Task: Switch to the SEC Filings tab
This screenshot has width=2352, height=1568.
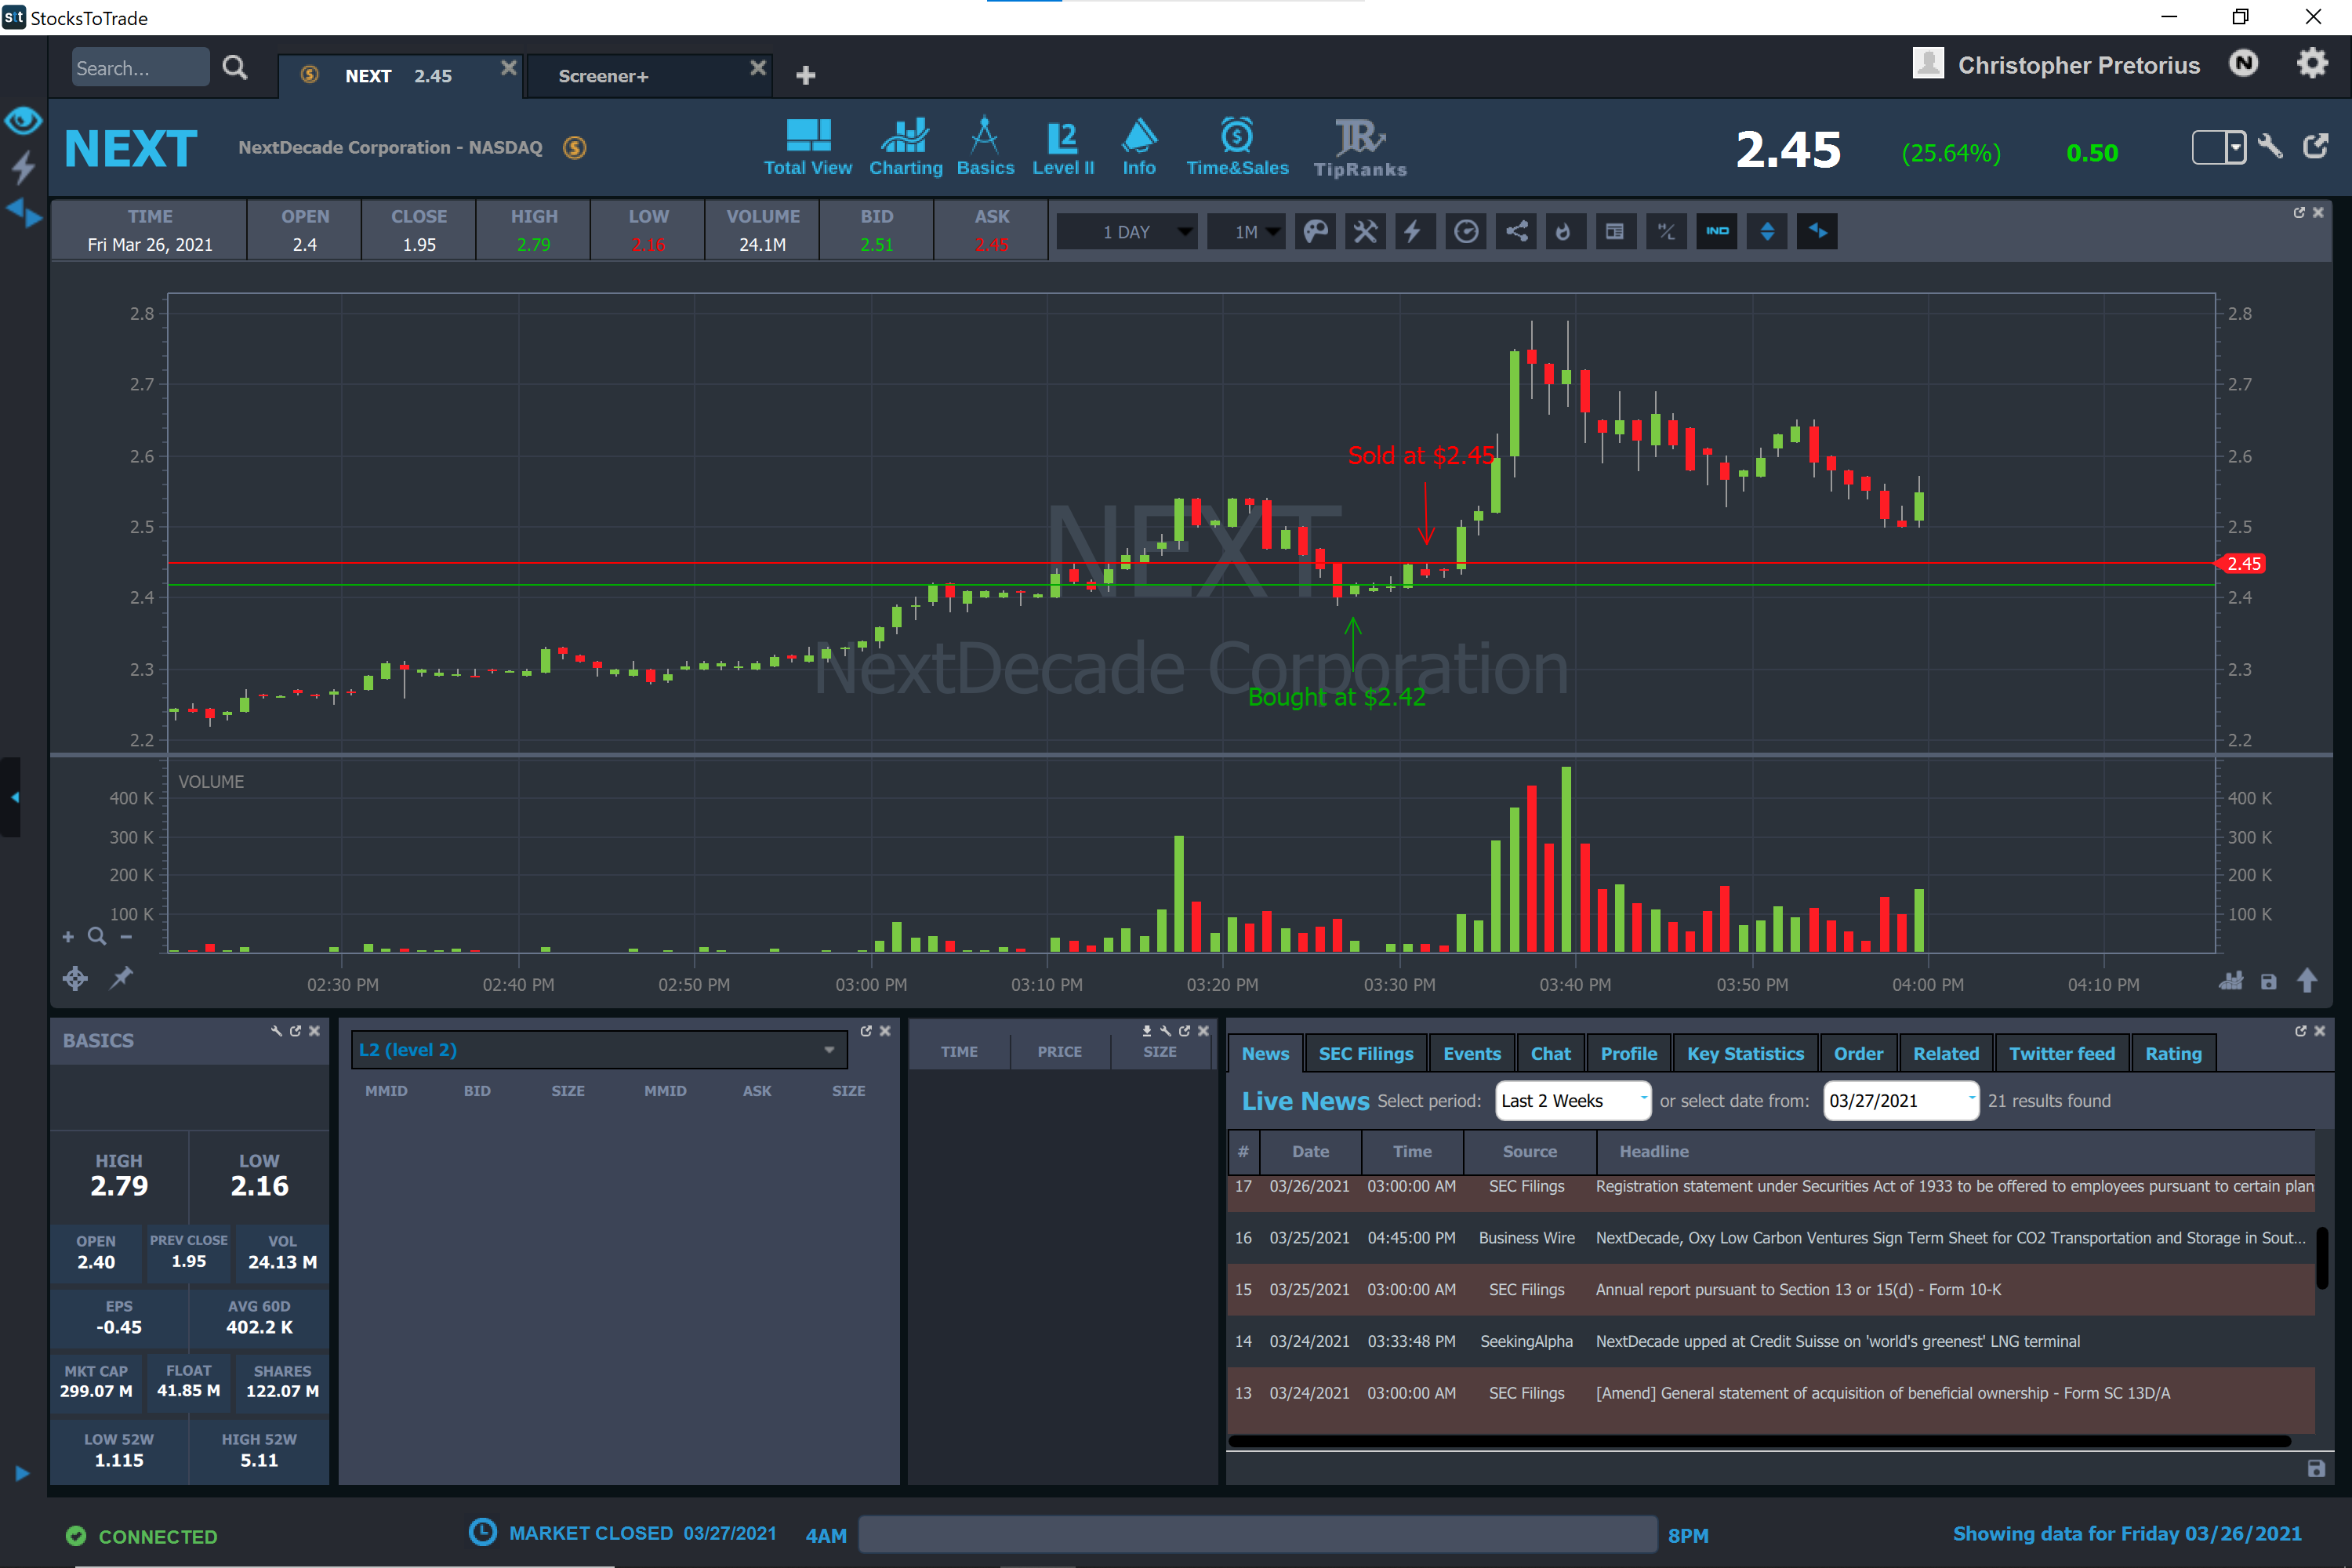Action: 1365,1053
